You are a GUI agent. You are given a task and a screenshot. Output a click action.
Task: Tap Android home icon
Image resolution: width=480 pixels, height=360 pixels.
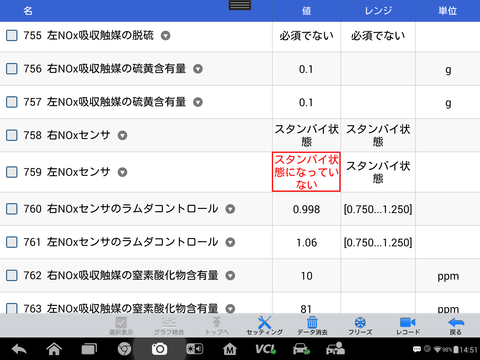(54, 349)
